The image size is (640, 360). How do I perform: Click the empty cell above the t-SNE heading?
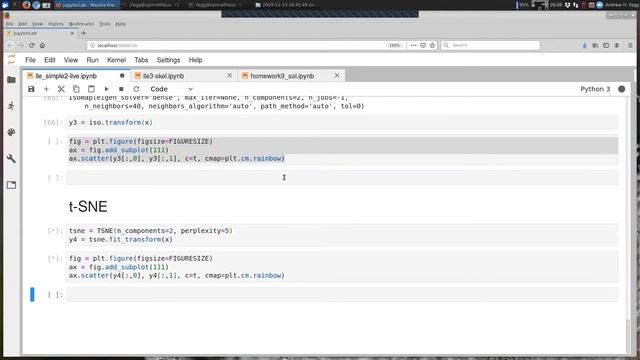click(x=342, y=178)
